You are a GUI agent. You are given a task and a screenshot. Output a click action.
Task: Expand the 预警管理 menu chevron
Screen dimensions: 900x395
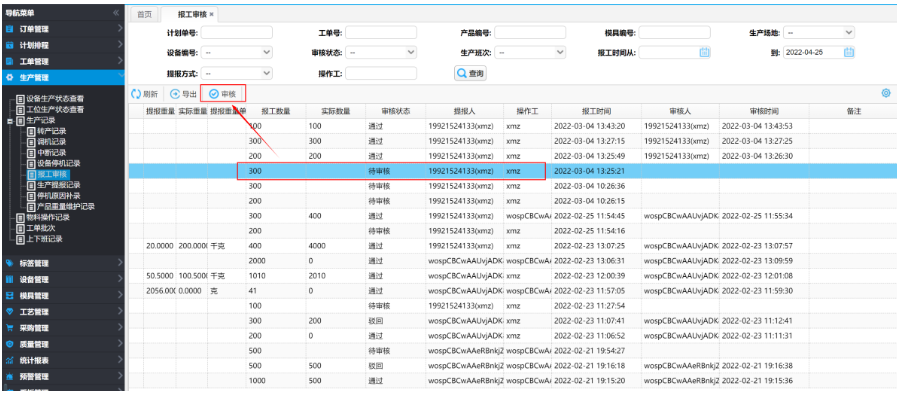coord(119,376)
